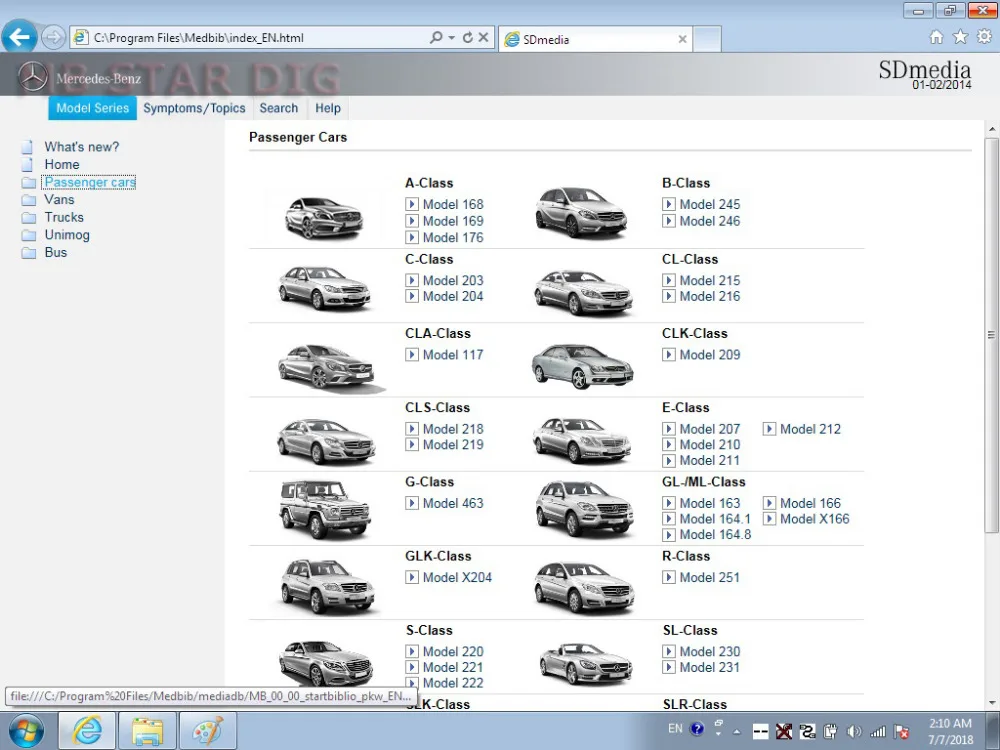Open the Model 204 link

tap(453, 297)
